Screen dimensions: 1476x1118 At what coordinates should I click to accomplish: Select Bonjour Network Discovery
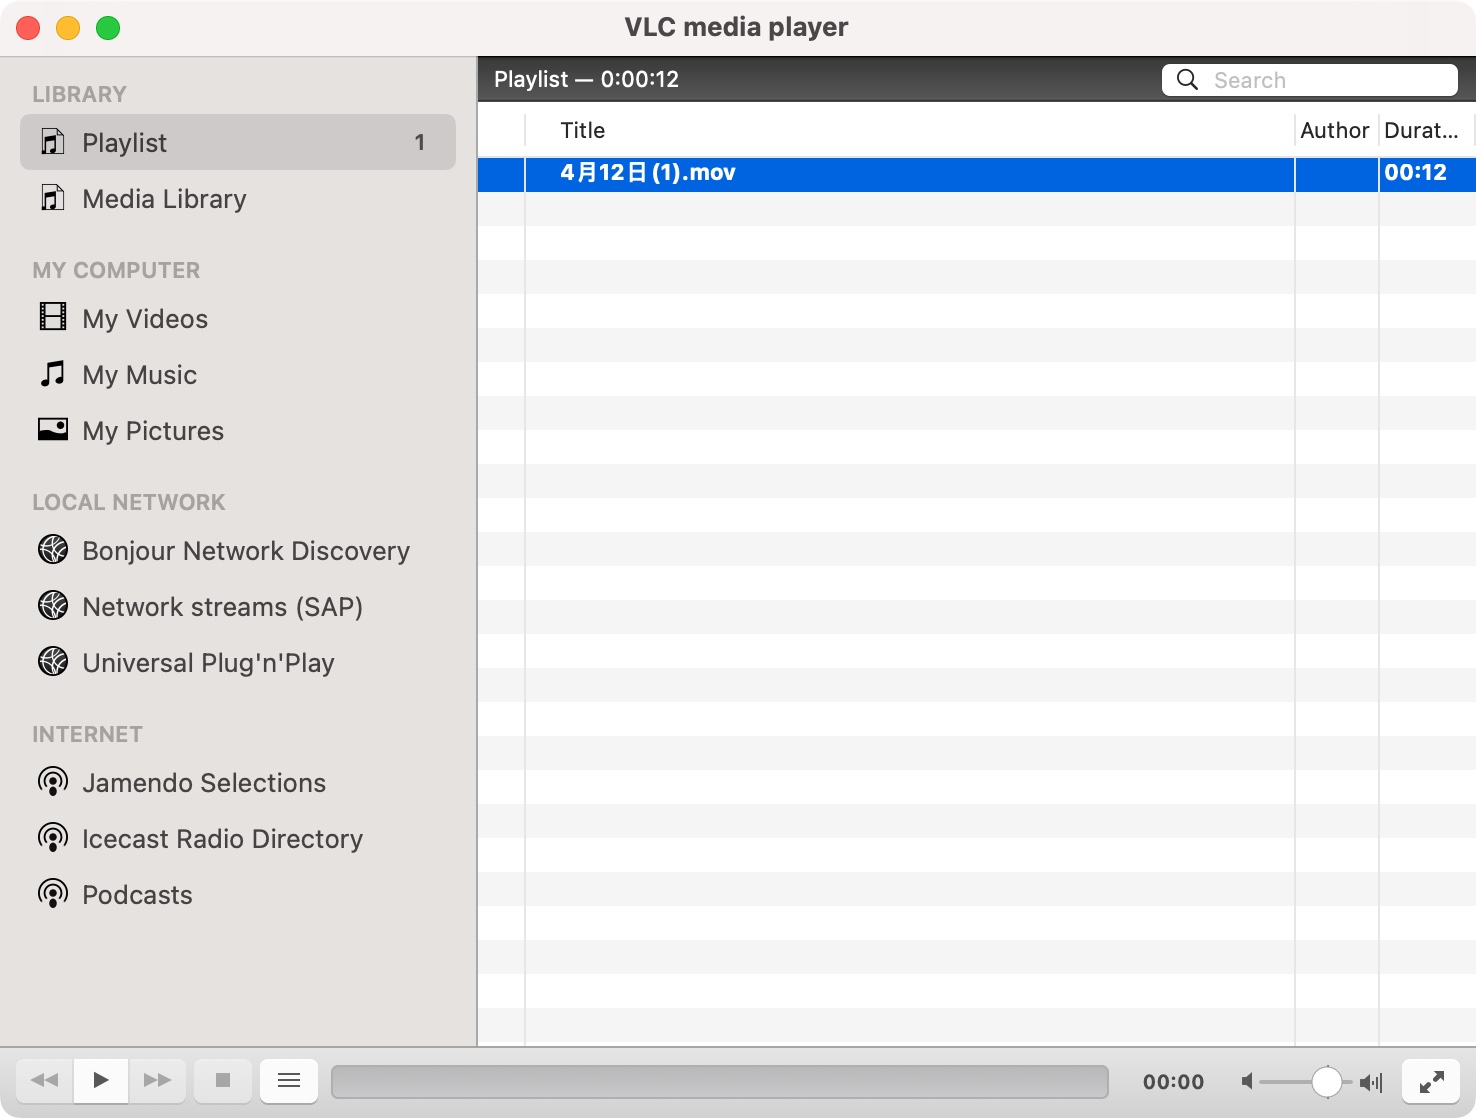click(246, 551)
